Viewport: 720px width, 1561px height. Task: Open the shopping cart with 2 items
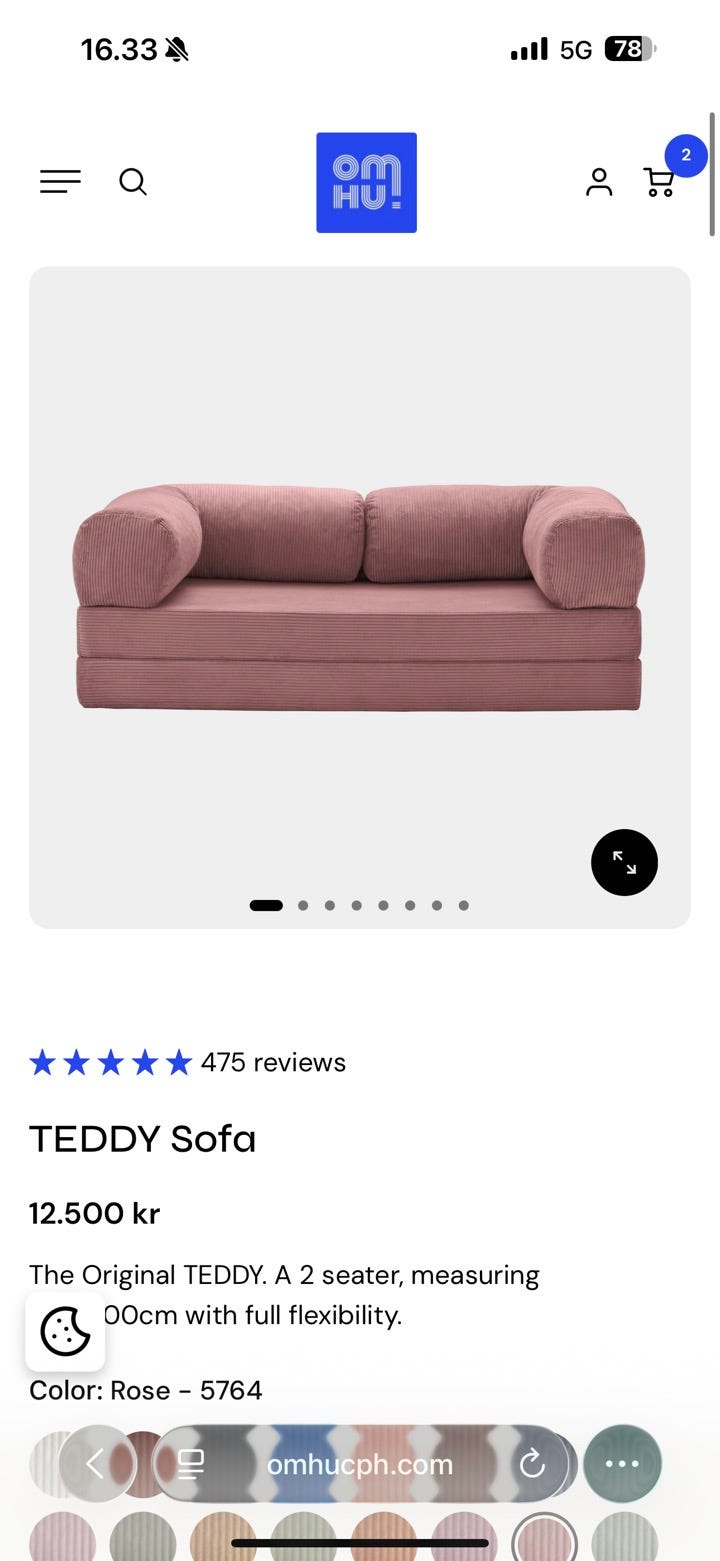[660, 181]
